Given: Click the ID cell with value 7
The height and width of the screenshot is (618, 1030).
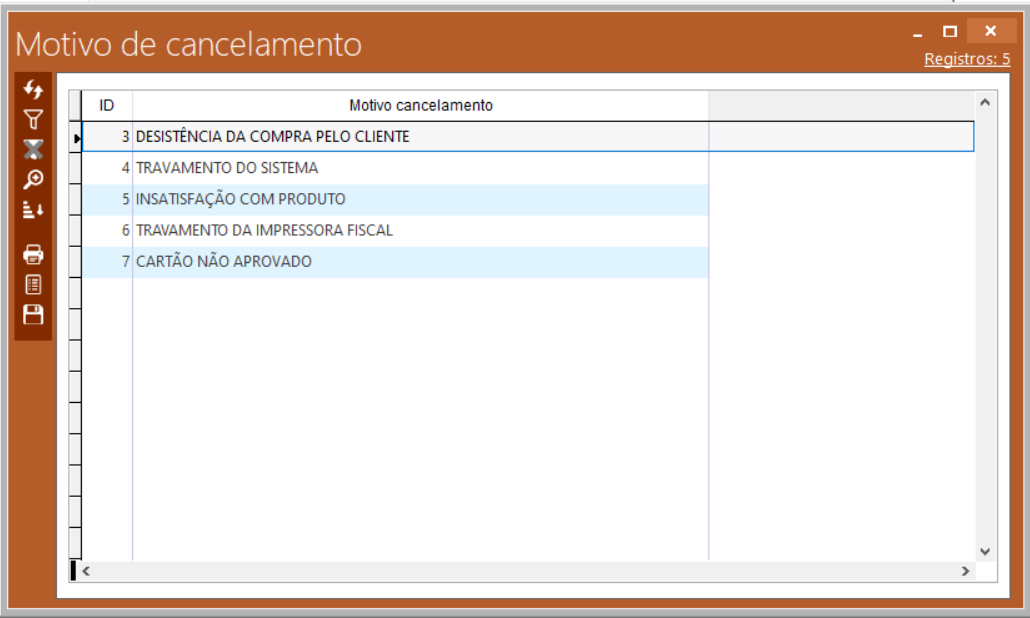Looking at the screenshot, I should click(x=107, y=261).
